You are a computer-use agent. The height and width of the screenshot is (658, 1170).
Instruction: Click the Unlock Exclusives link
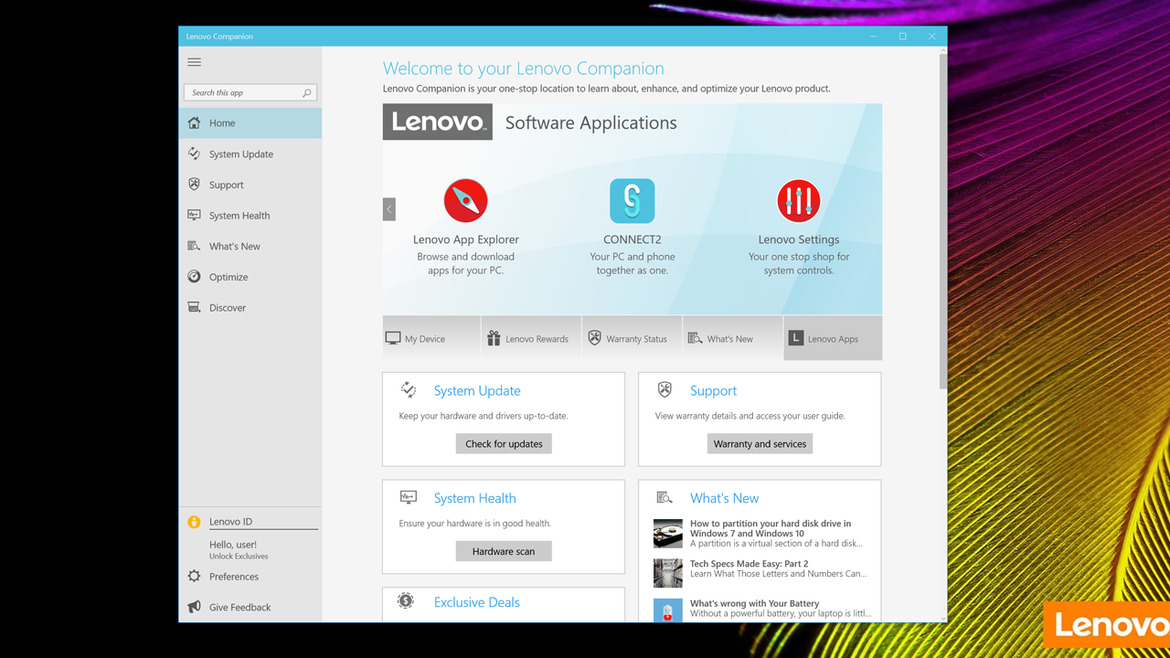pos(238,557)
